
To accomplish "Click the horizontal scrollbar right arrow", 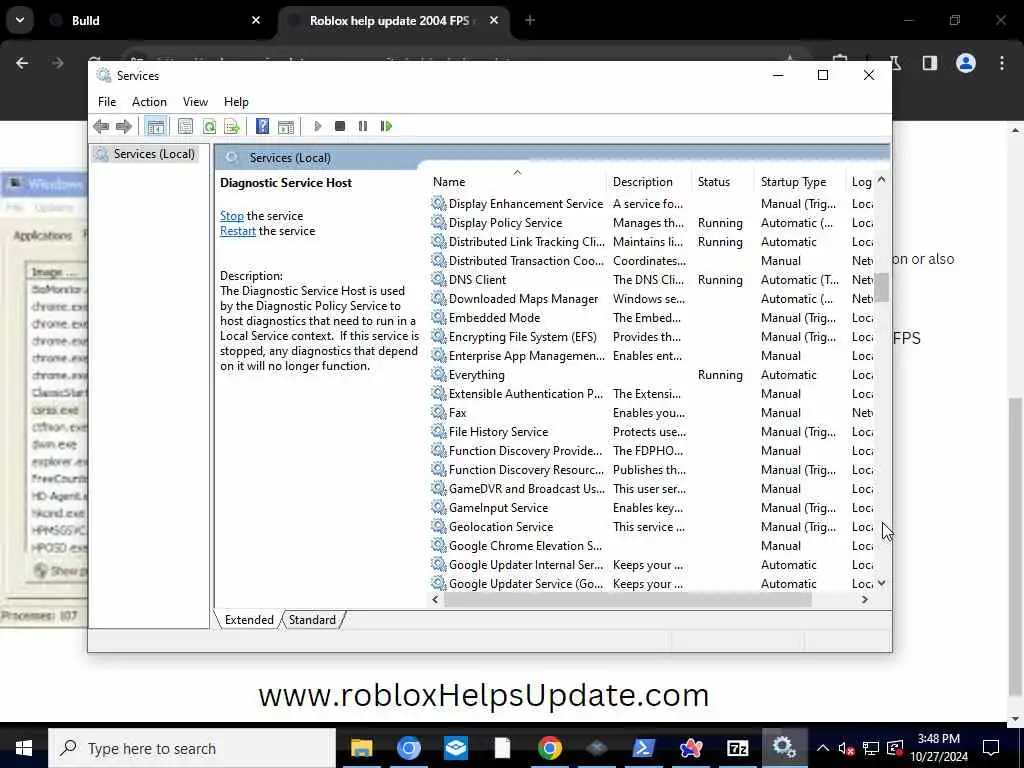I will click(865, 600).
